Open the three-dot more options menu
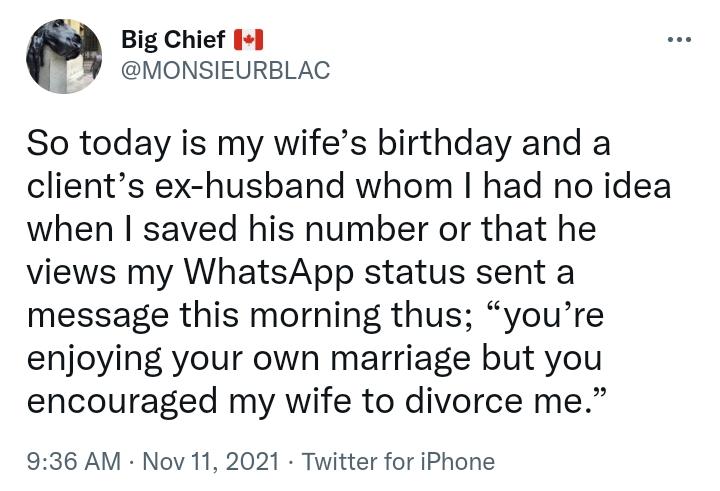The width and height of the screenshot is (720, 491). (x=679, y=40)
